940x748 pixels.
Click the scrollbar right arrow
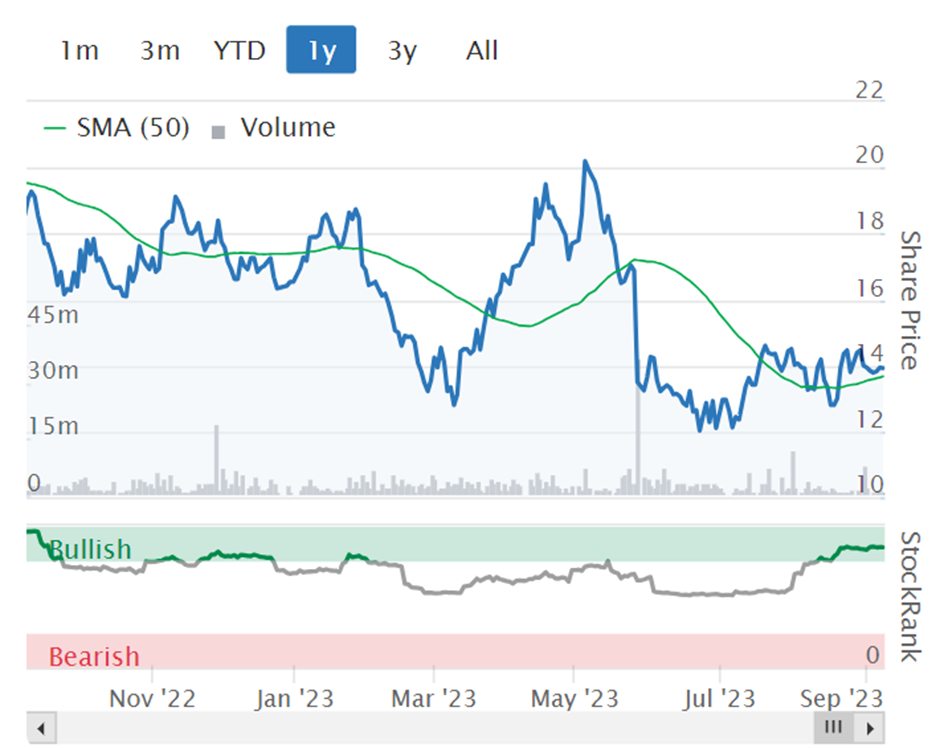[870, 728]
